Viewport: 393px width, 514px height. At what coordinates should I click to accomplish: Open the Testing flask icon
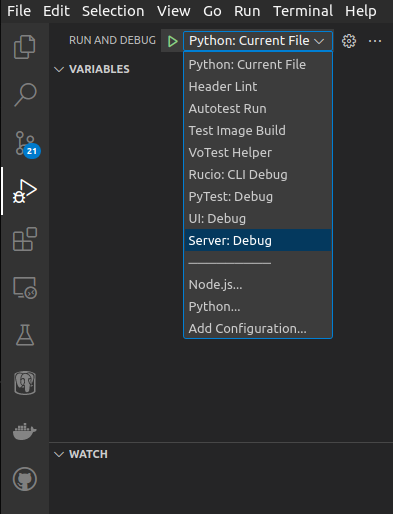point(25,335)
